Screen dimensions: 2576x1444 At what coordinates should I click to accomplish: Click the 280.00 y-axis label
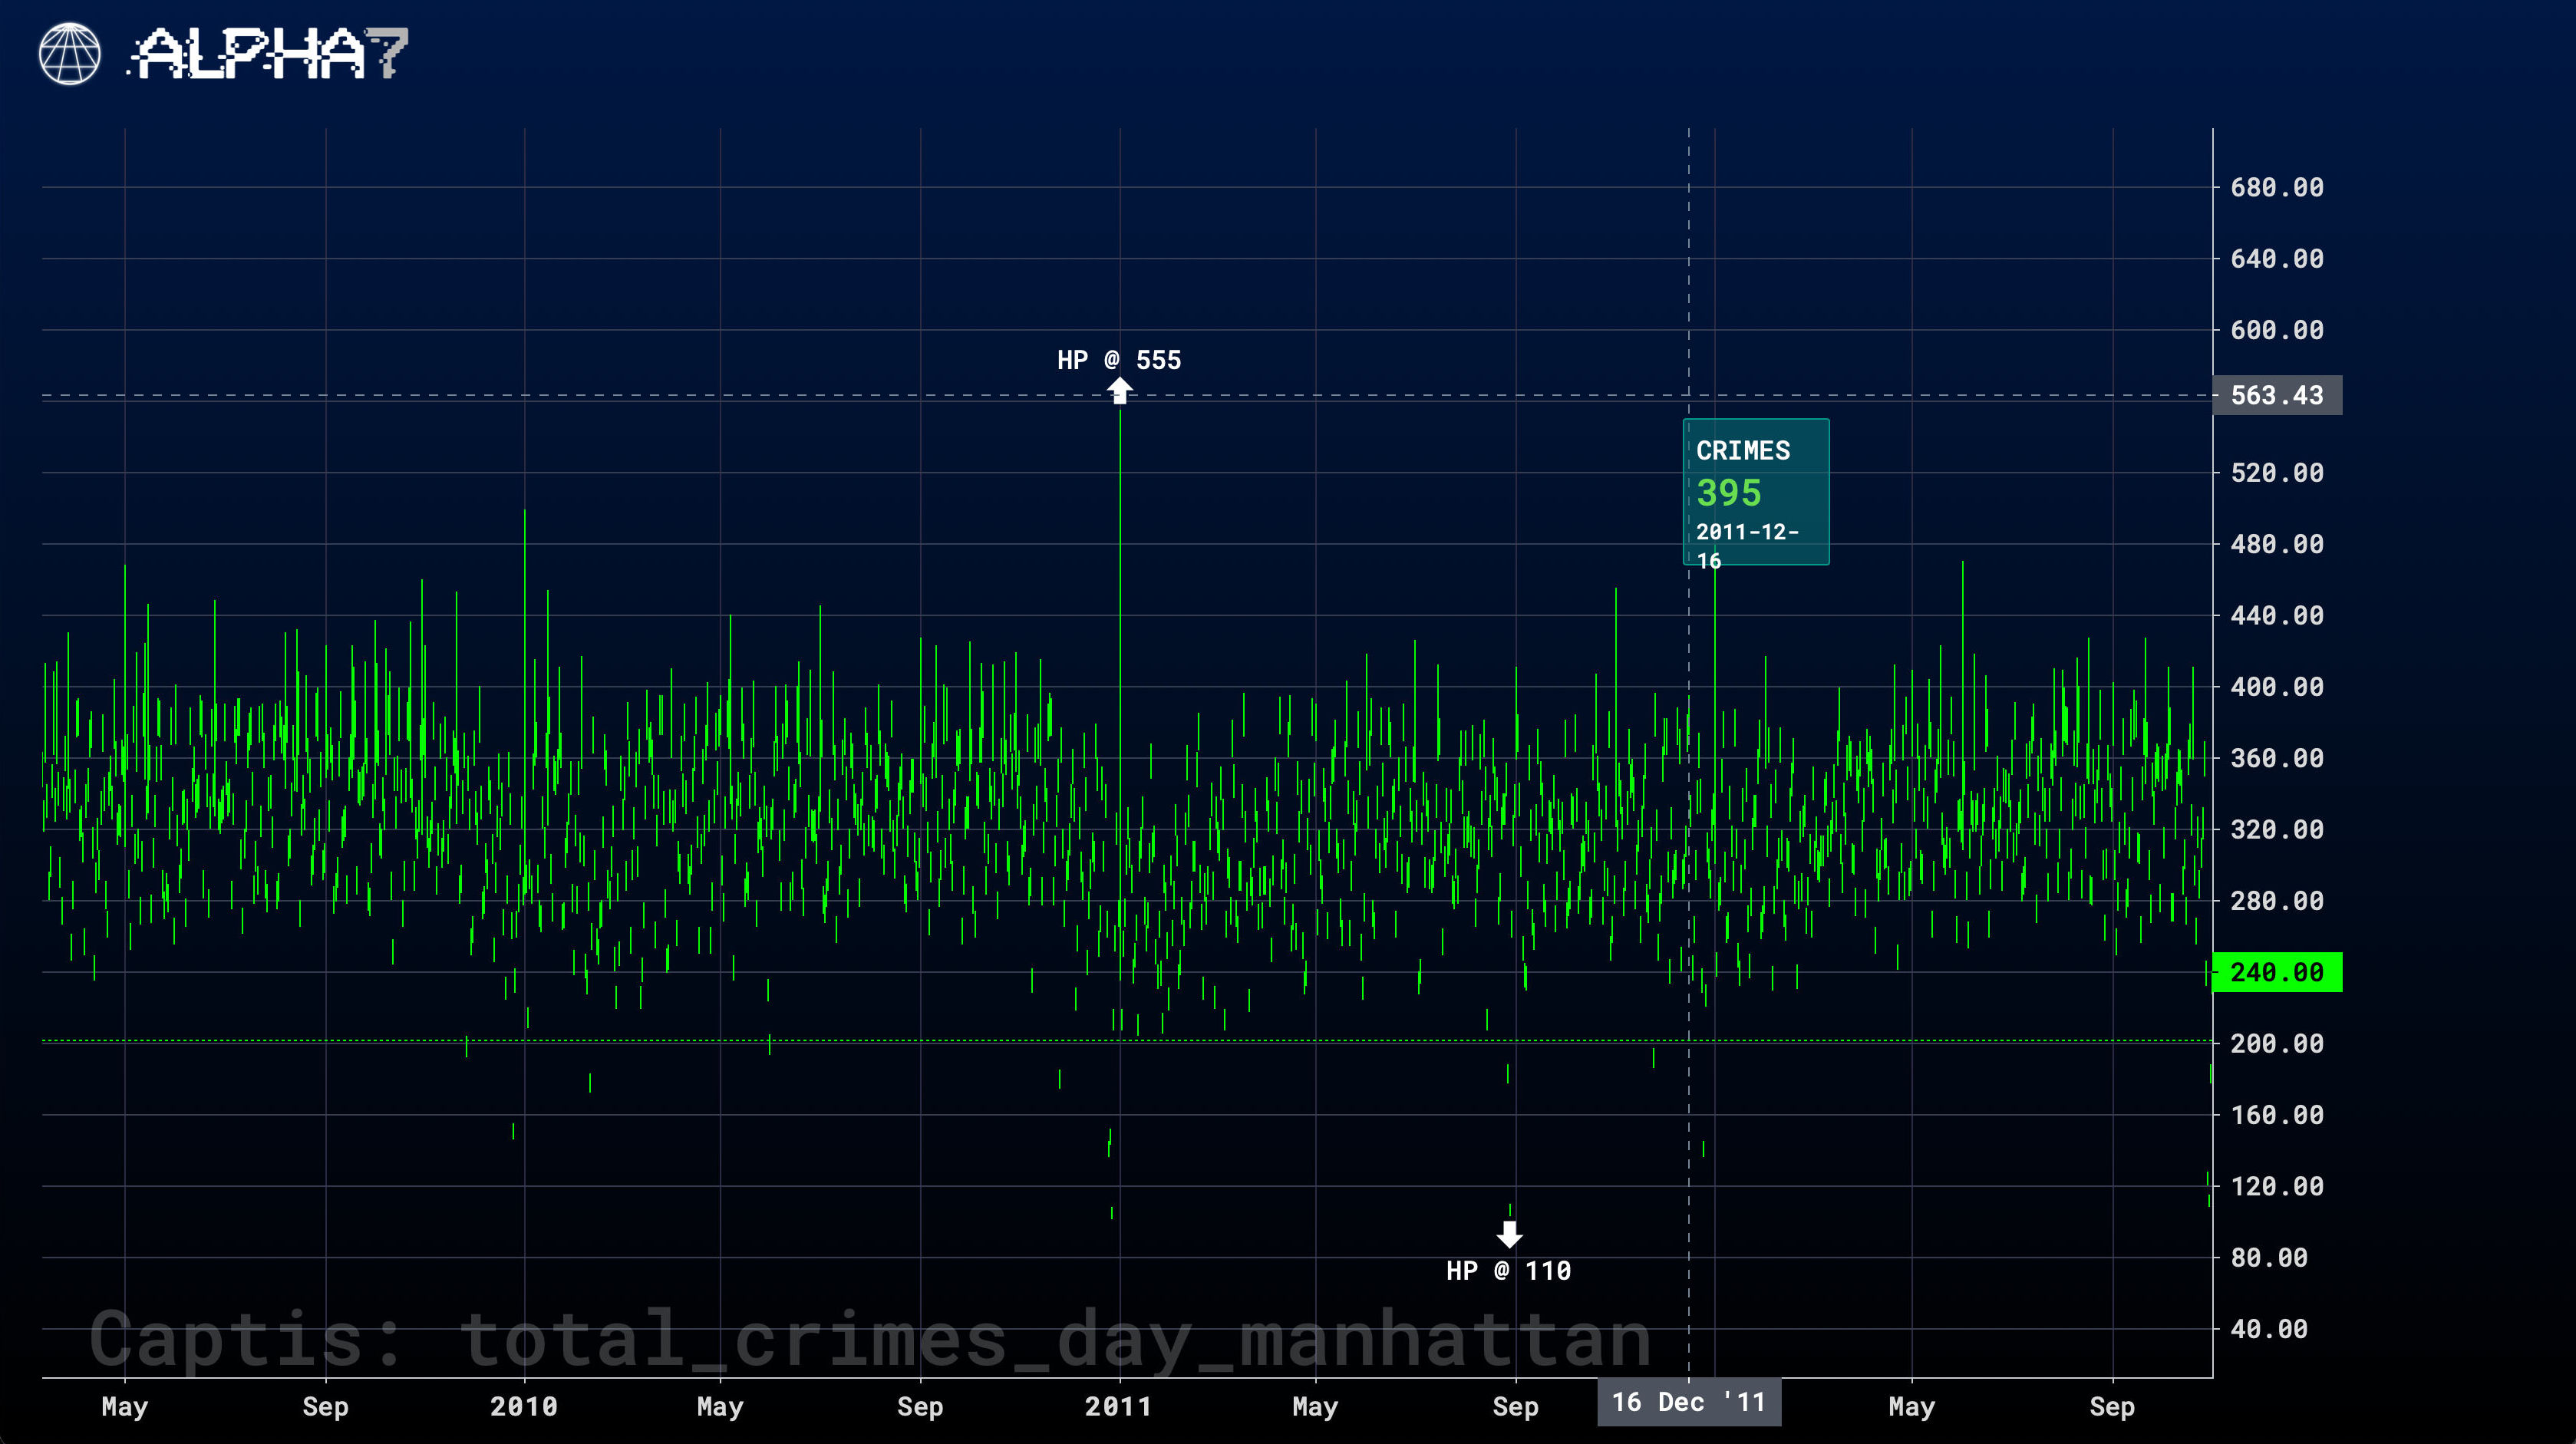[2277, 901]
